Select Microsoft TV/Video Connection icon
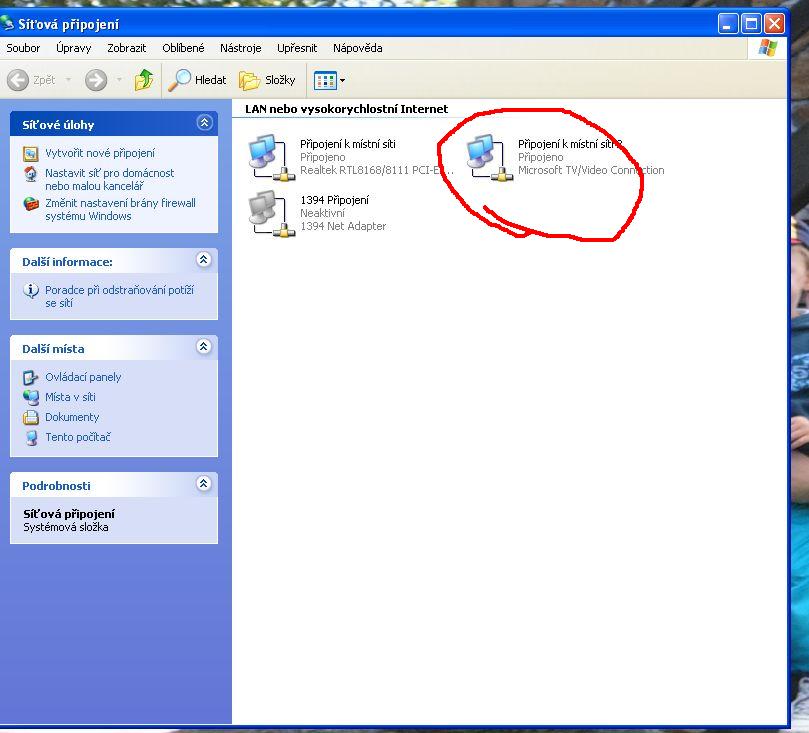 point(489,157)
